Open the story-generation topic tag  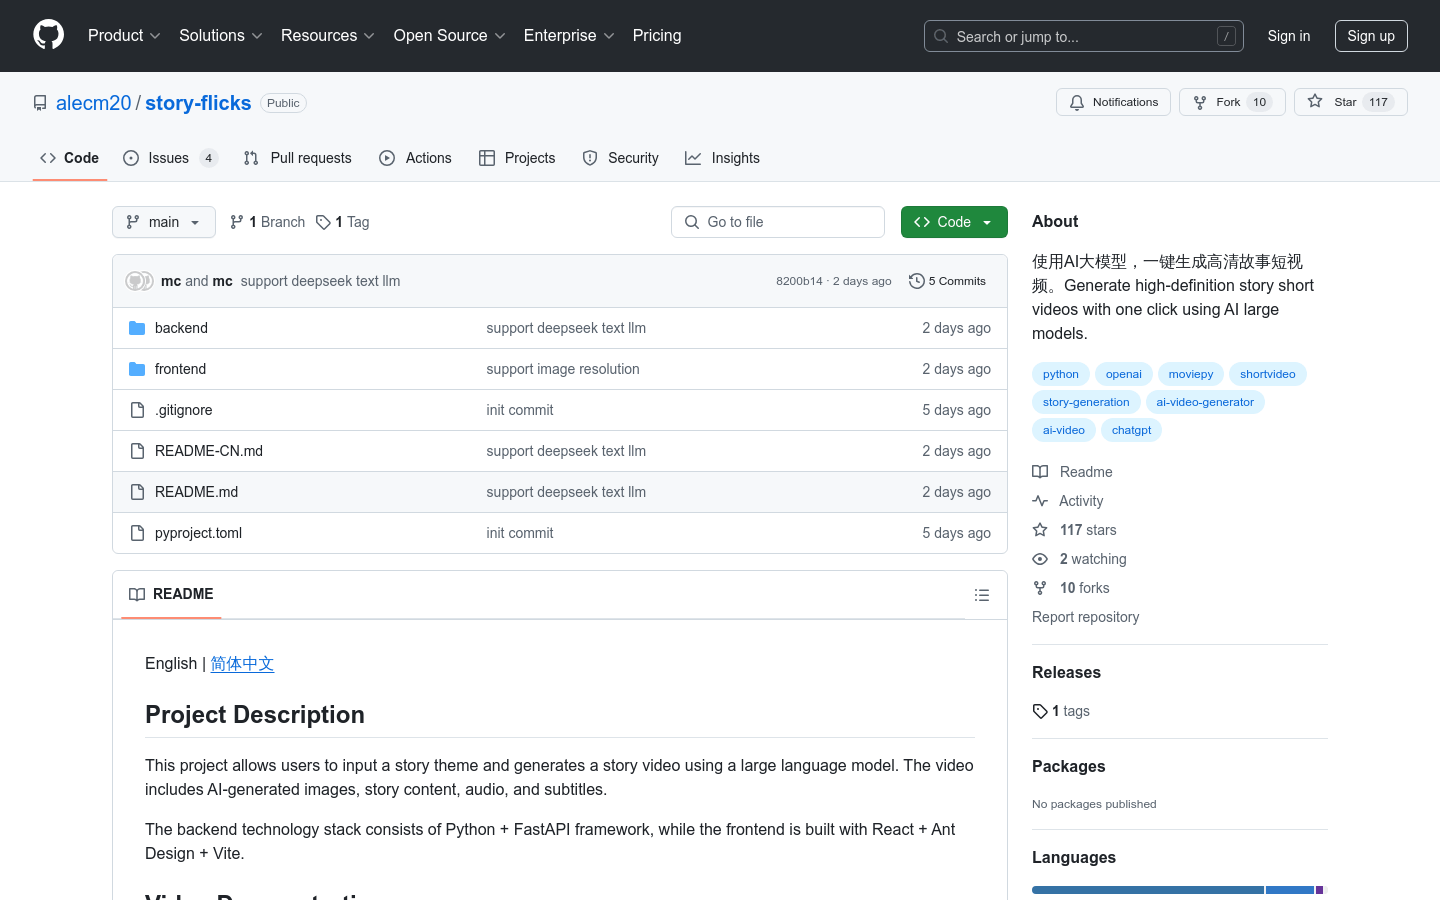tap(1086, 402)
